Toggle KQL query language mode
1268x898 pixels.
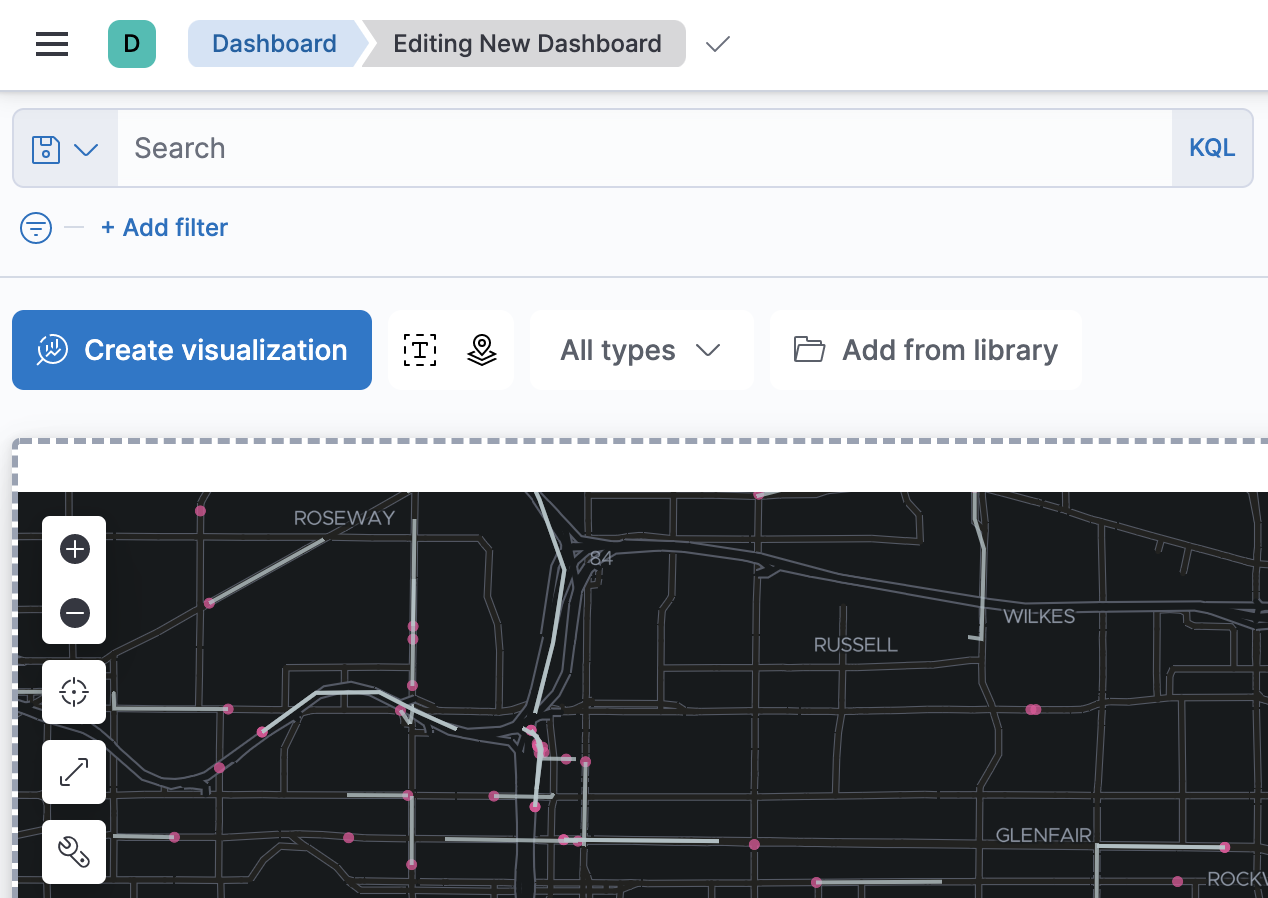click(1211, 147)
